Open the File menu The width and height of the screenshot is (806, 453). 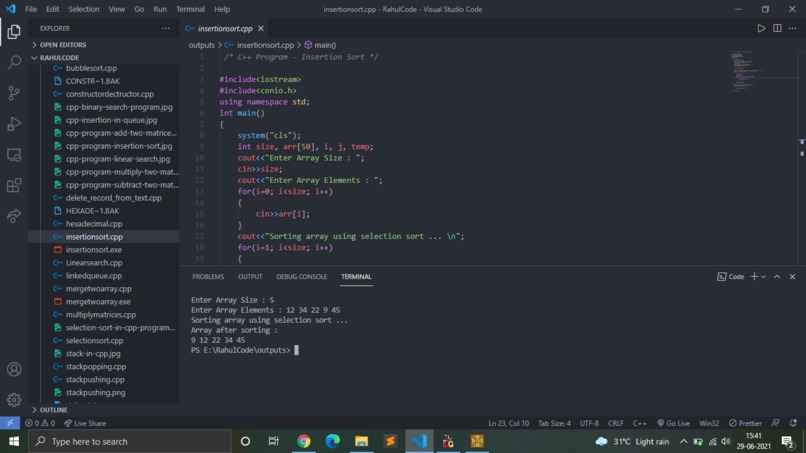(31, 9)
